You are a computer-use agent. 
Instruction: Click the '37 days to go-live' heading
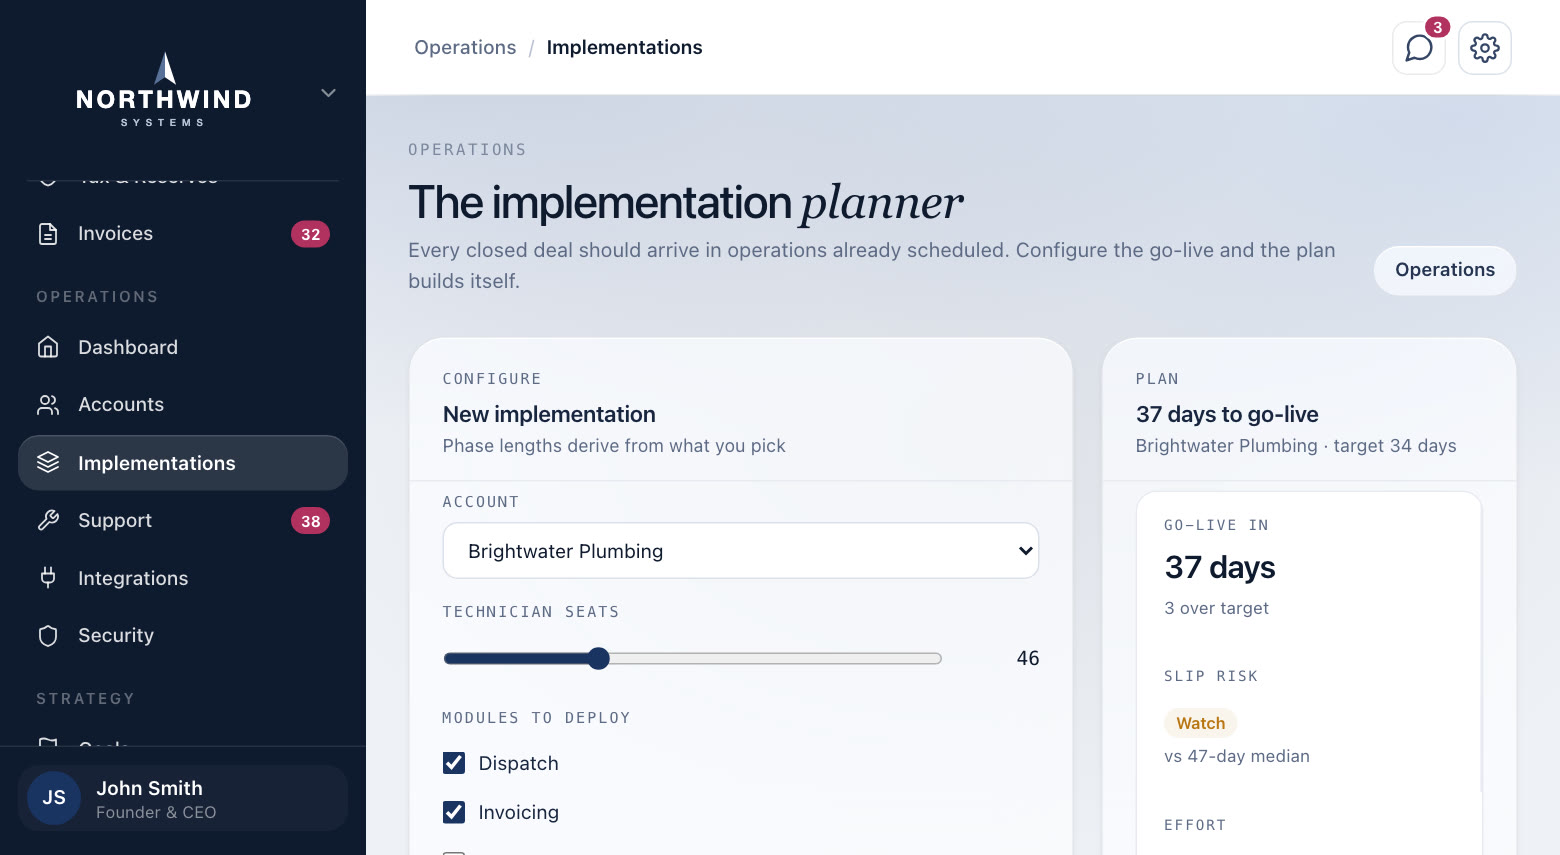[x=1227, y=414]
